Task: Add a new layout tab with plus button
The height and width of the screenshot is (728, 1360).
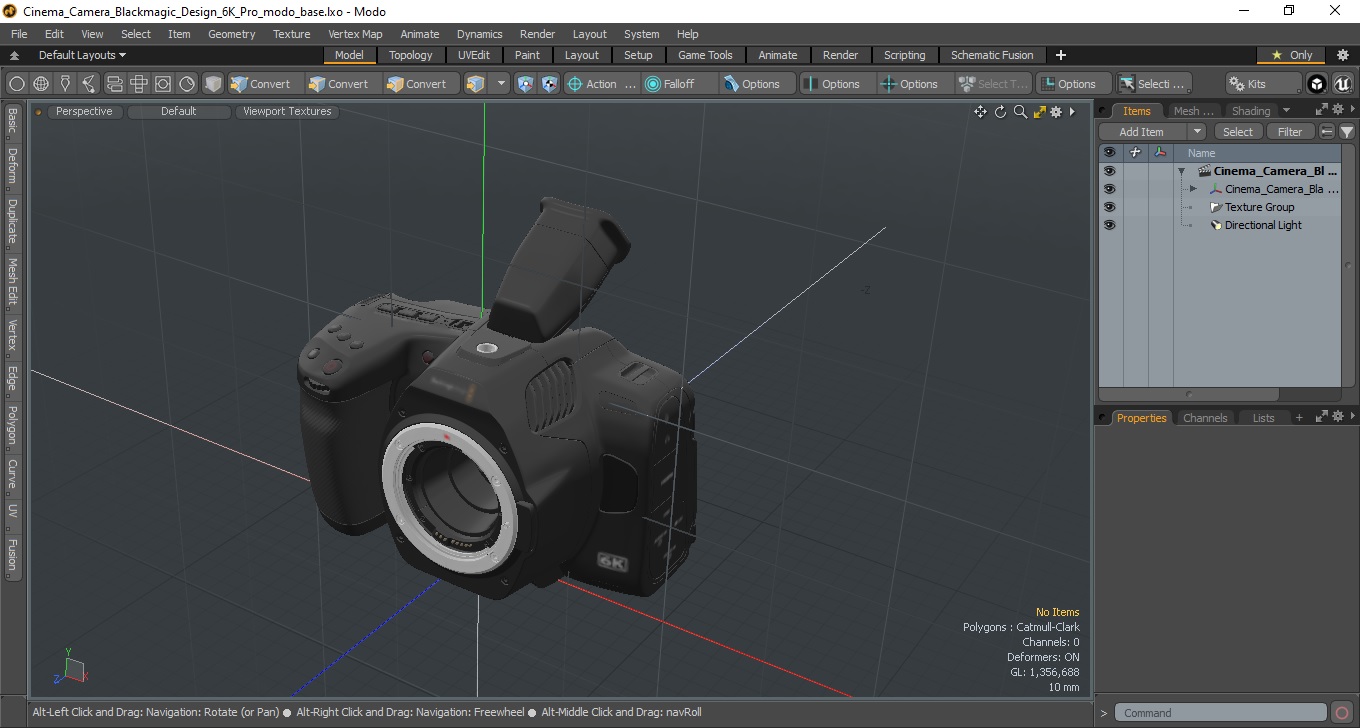Action: [1061, 55]
